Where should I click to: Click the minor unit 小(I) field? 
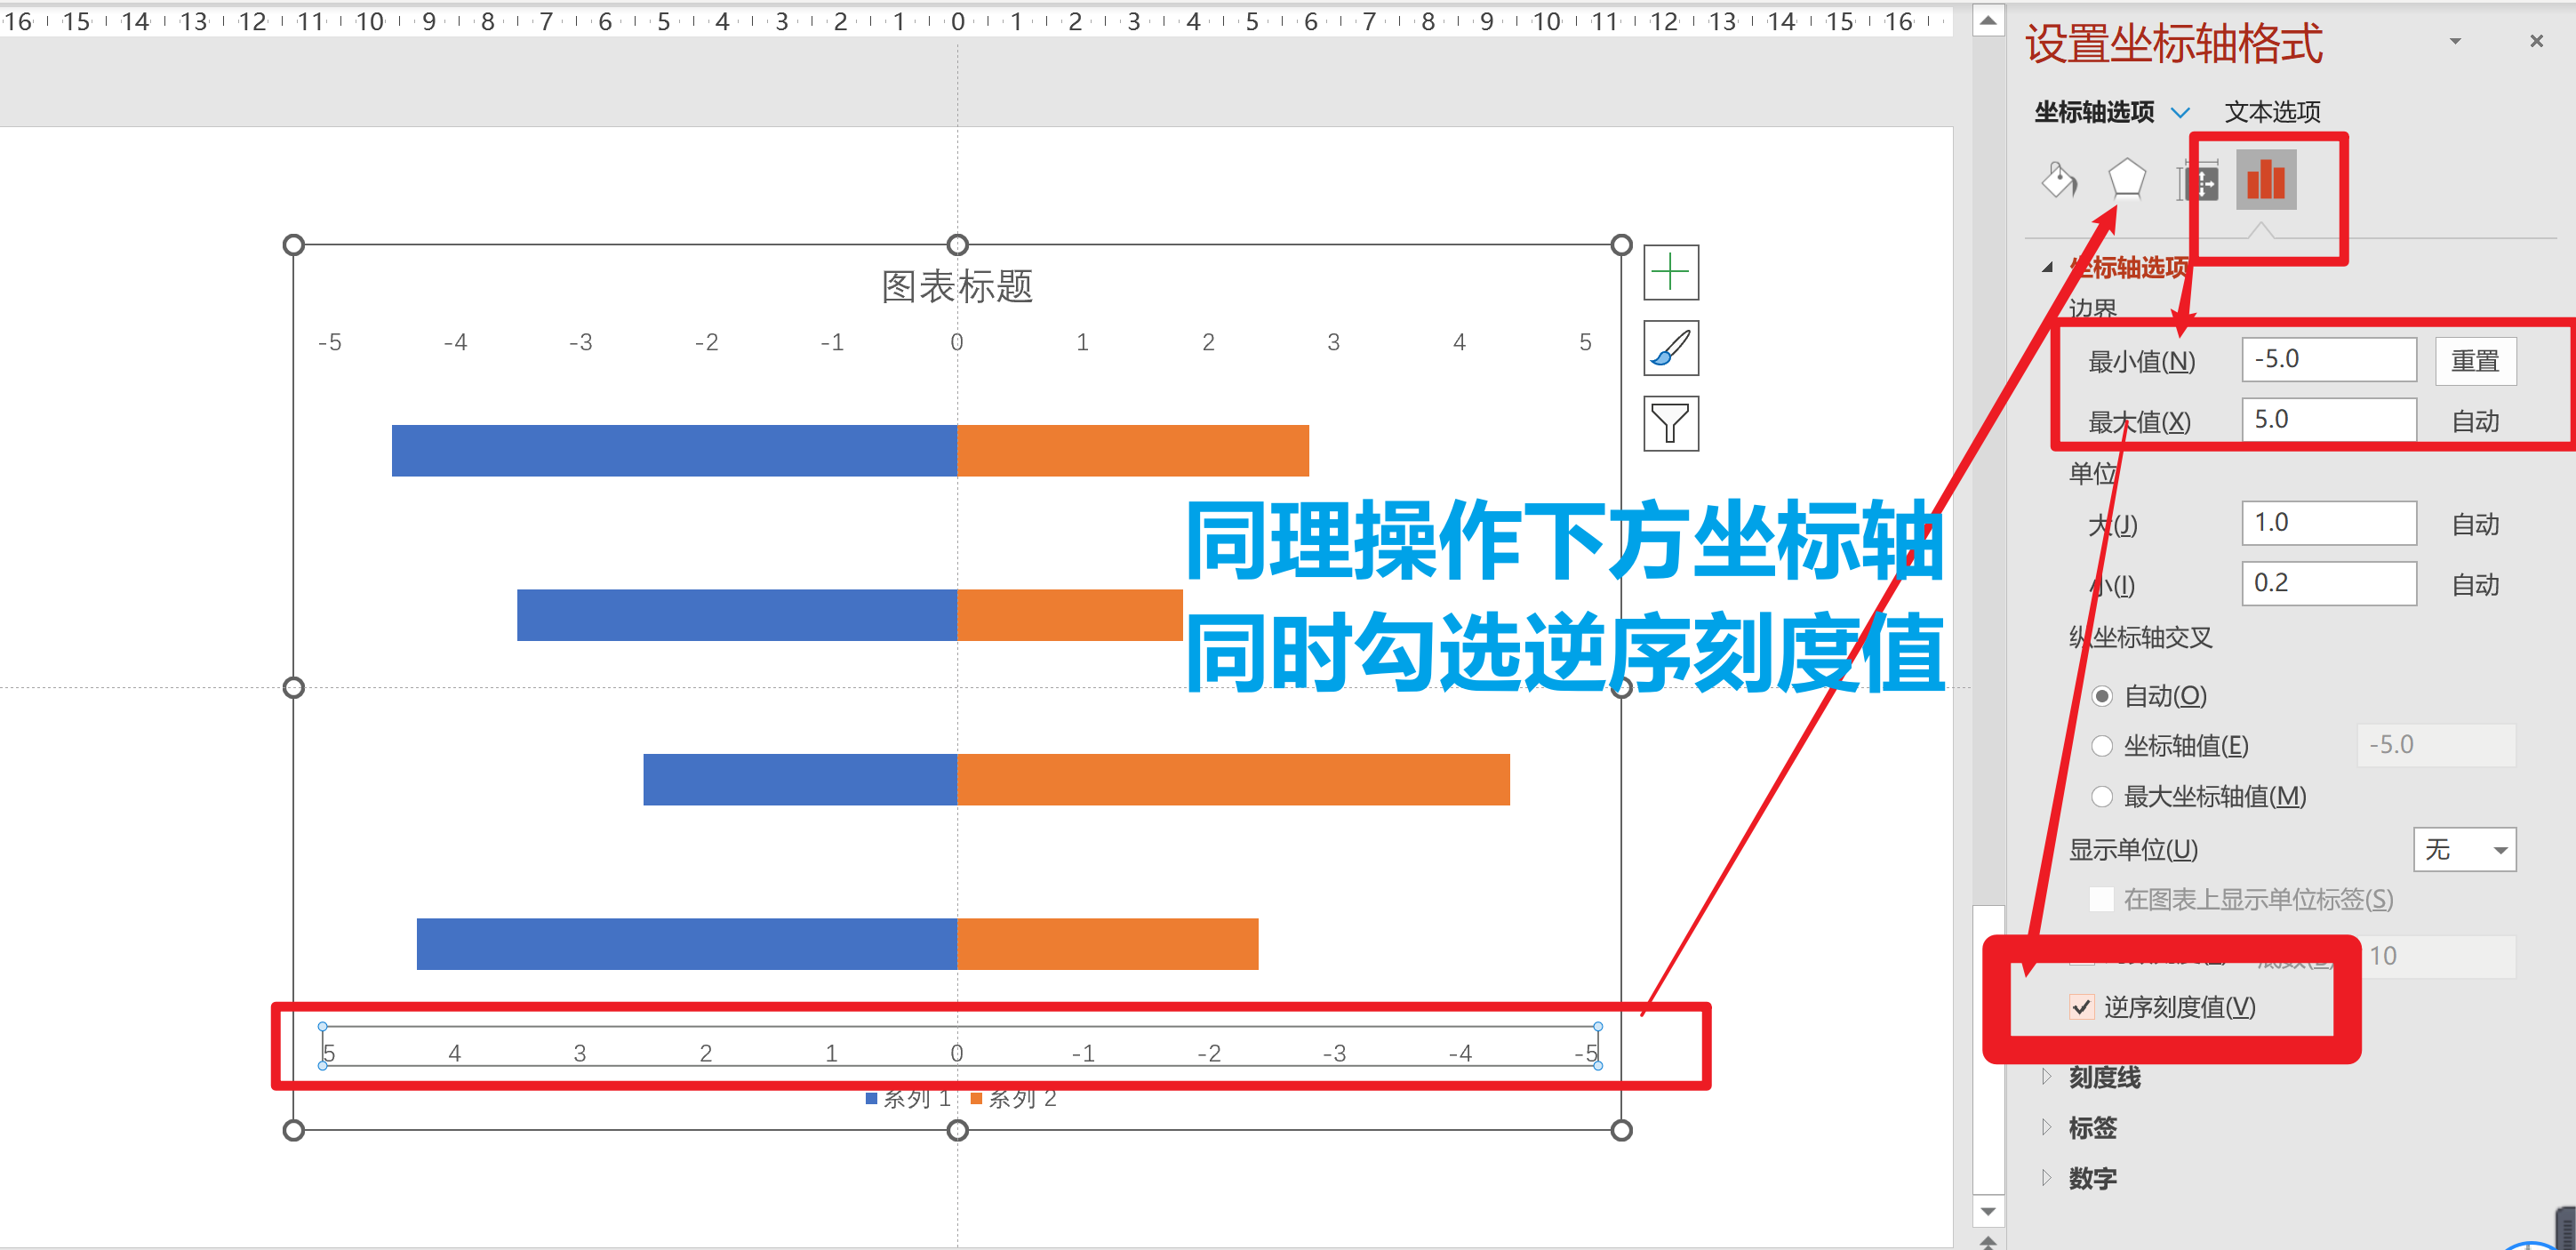coord(2329,583)
